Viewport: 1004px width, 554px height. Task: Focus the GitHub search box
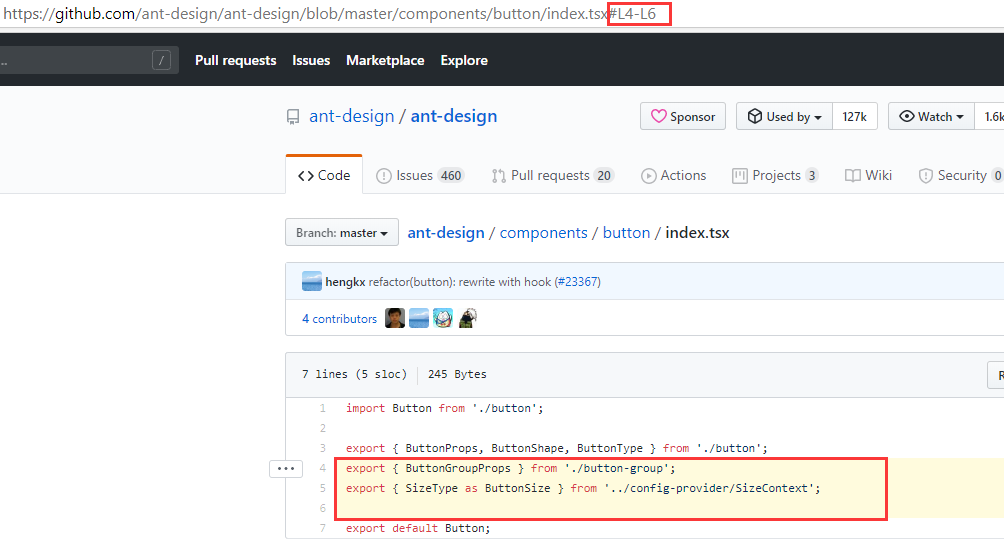(89, 60)
